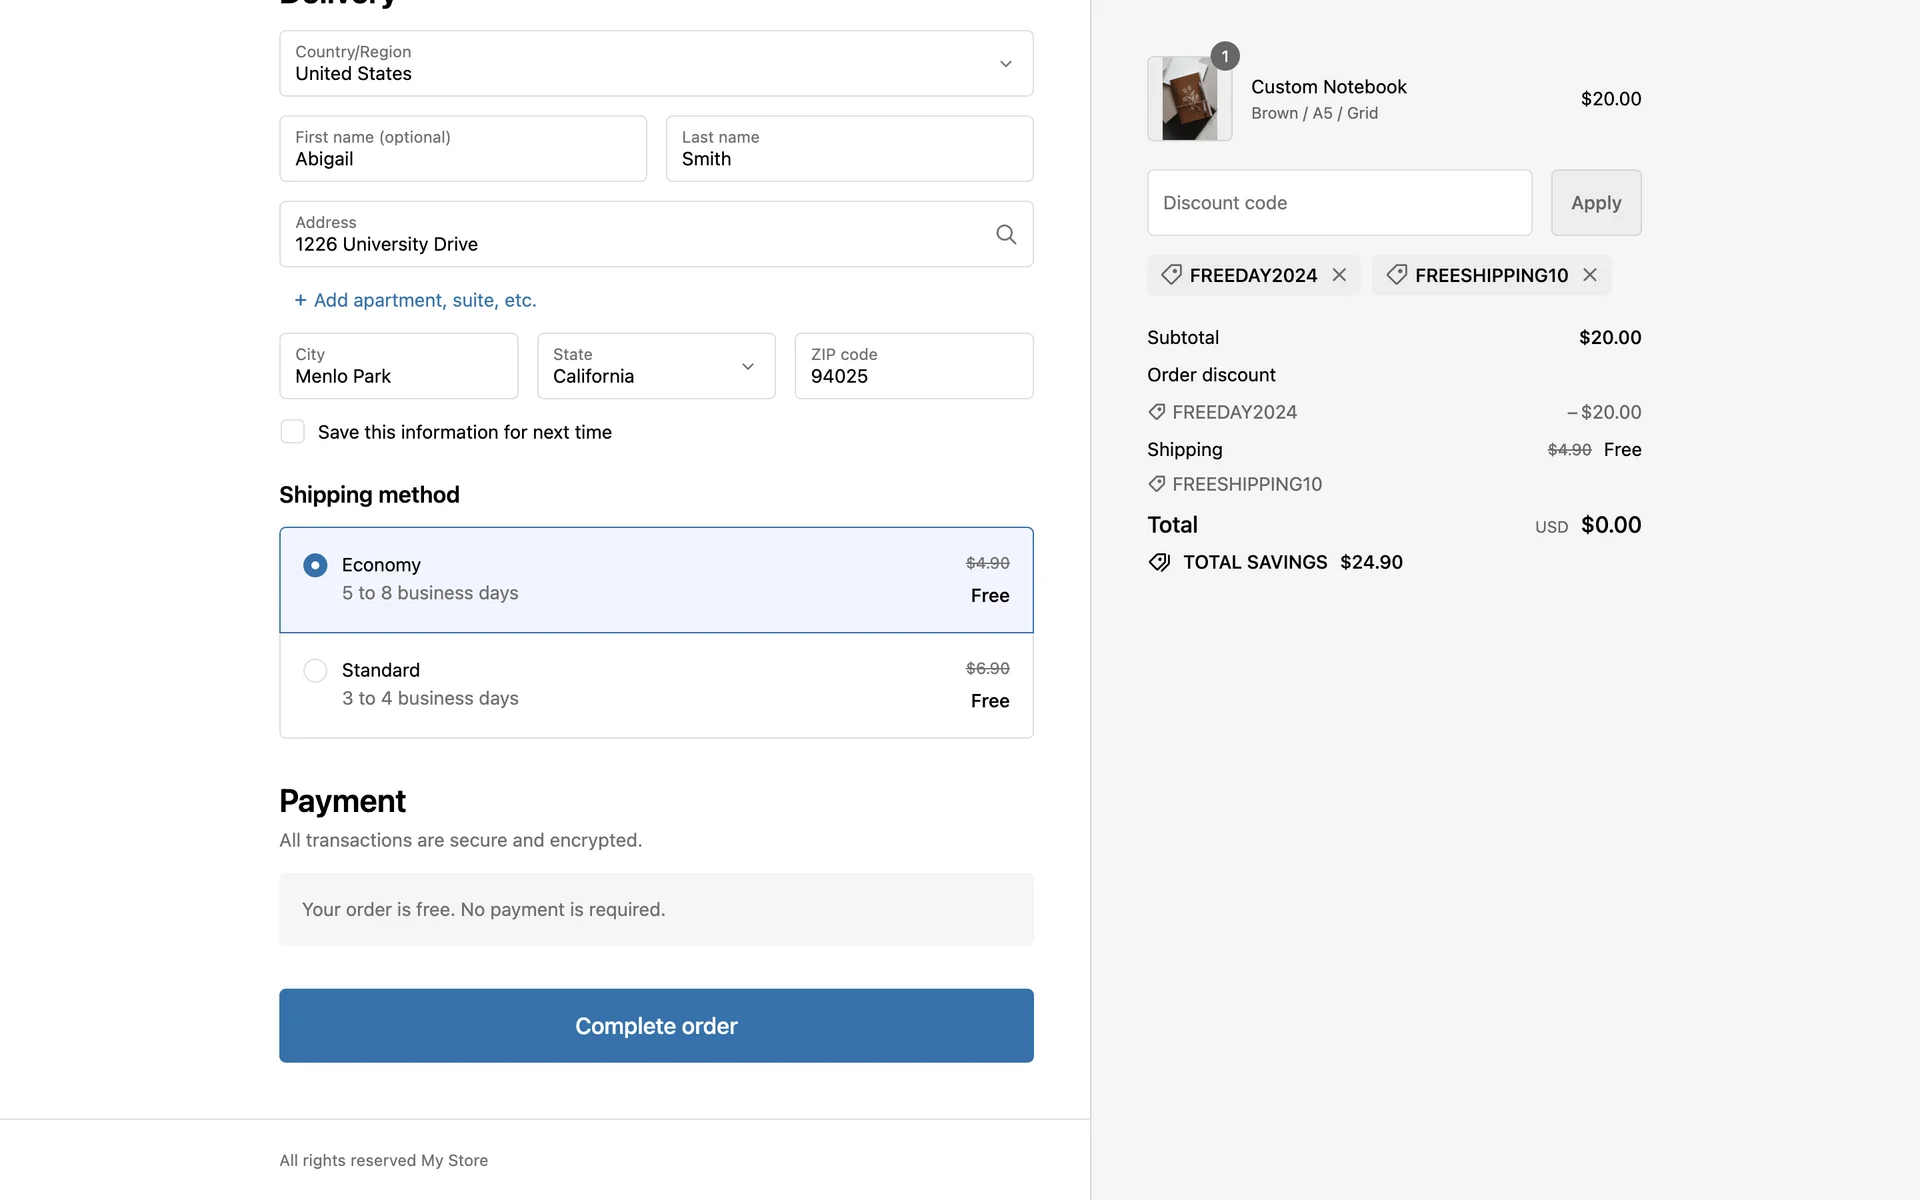The height and width of the screenshot is (1200, 1920).
Task: Open the State dropdown
Action: [x=656, y=366]
